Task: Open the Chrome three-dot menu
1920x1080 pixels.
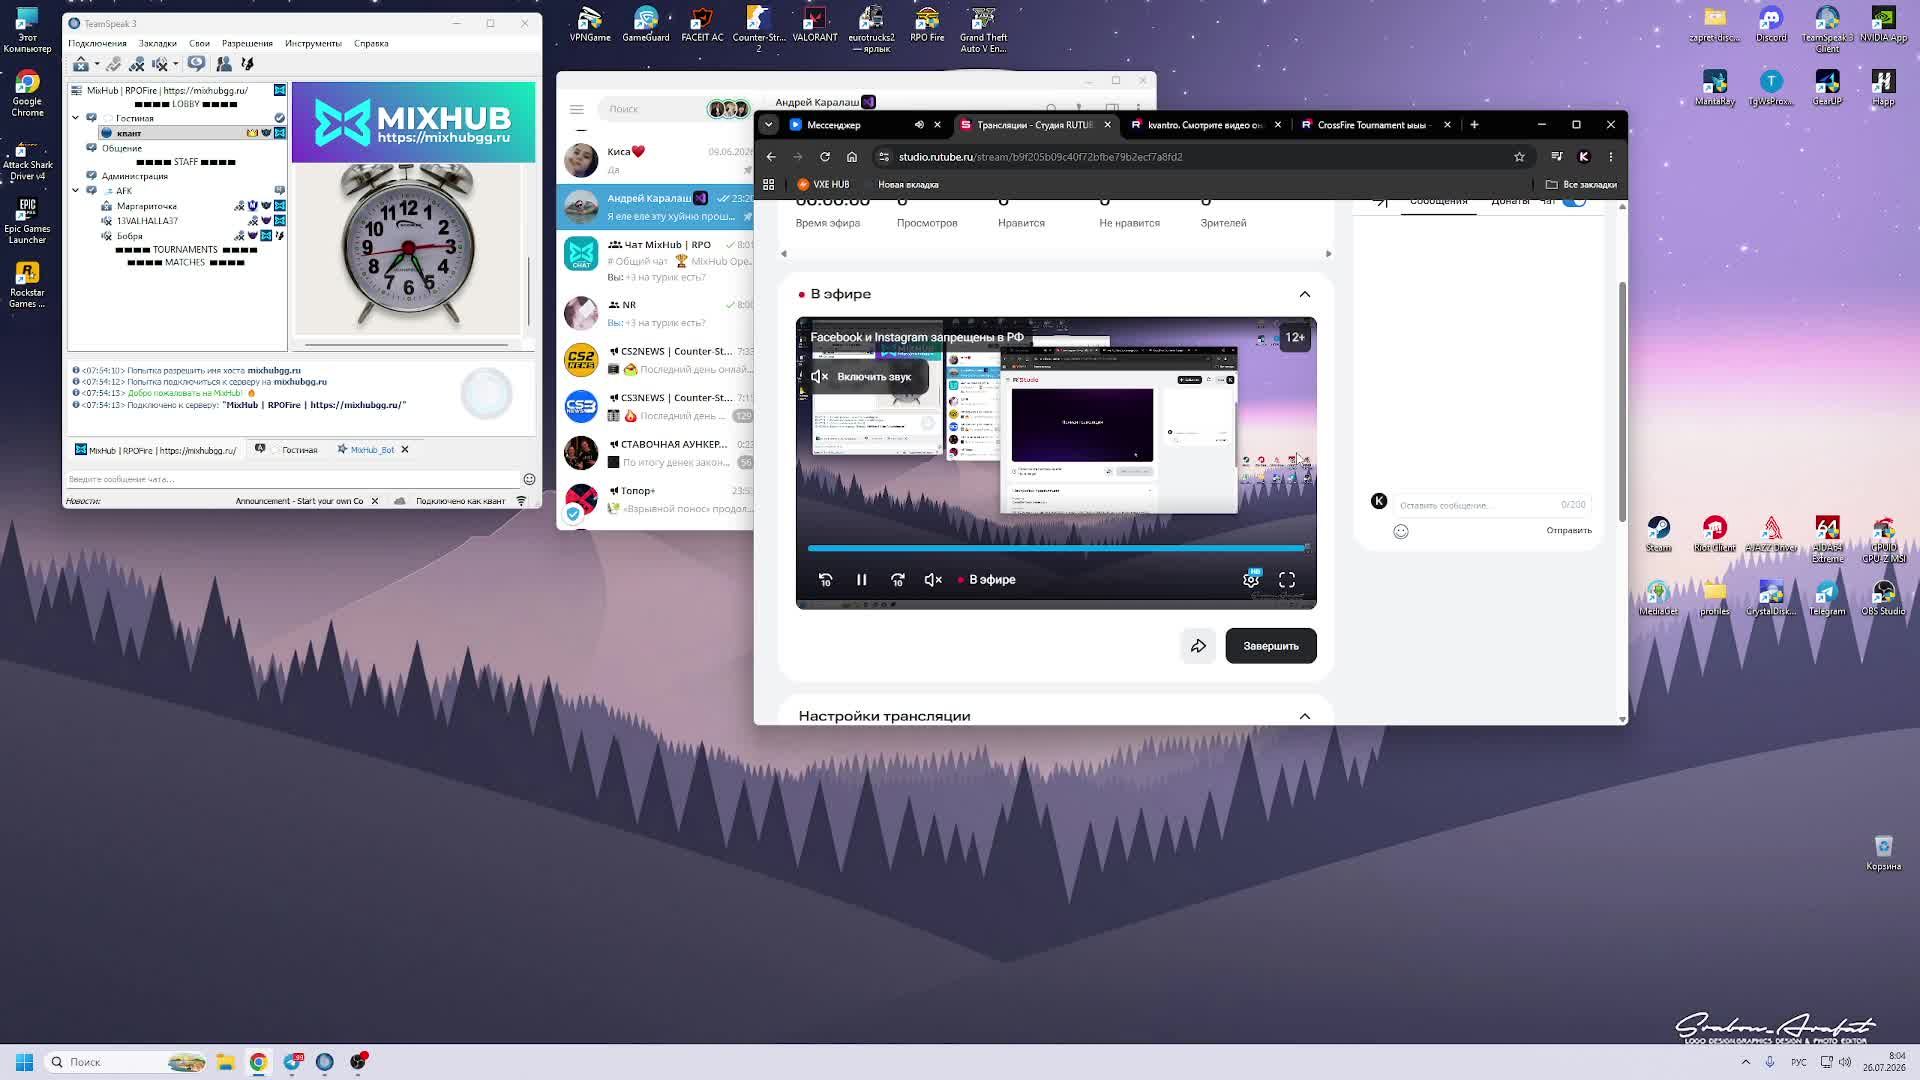Action: [x=1610, y=157]
